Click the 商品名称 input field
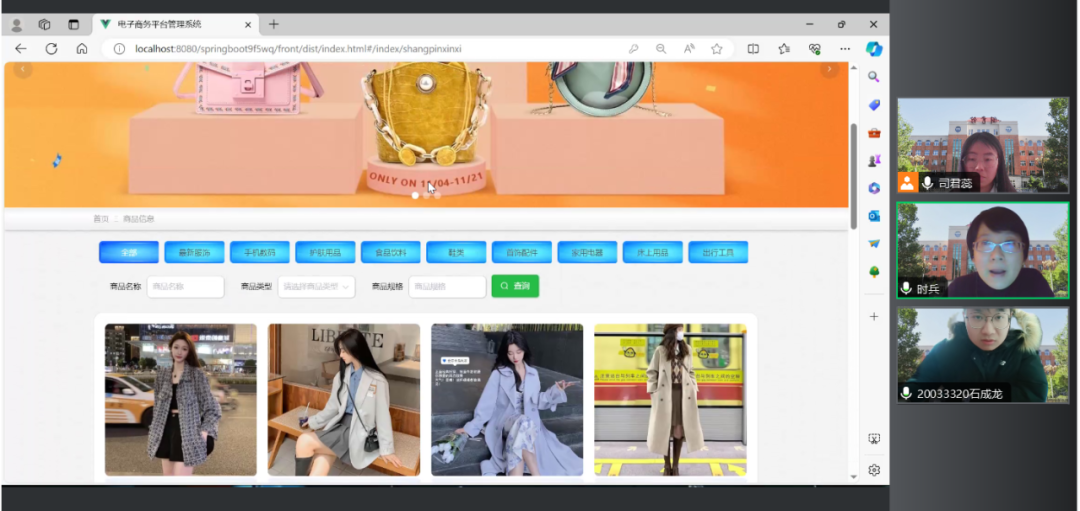Viewport: 1080px width, 511px height. (185, 287)
